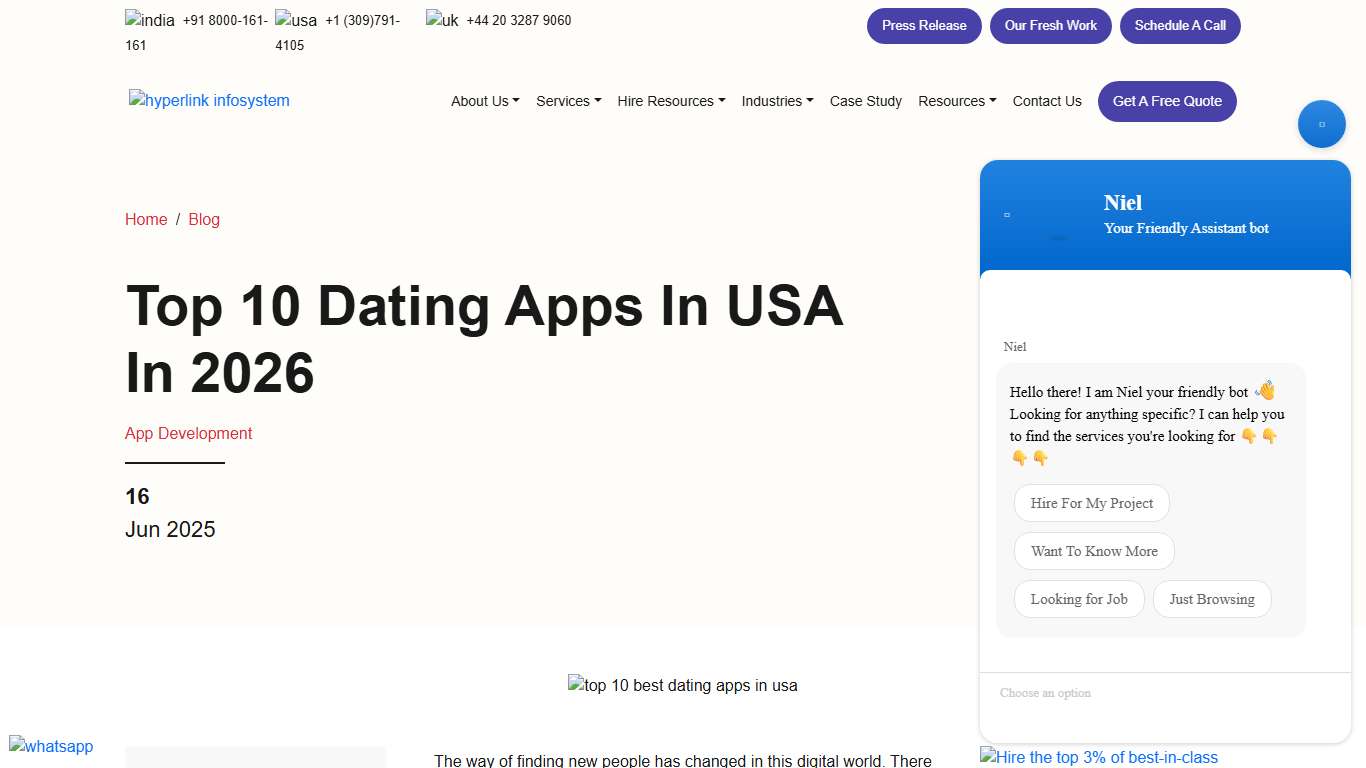1366x768 pixels.
Task: Expand the About Us dropdown
Action: (x=484, y=101)
